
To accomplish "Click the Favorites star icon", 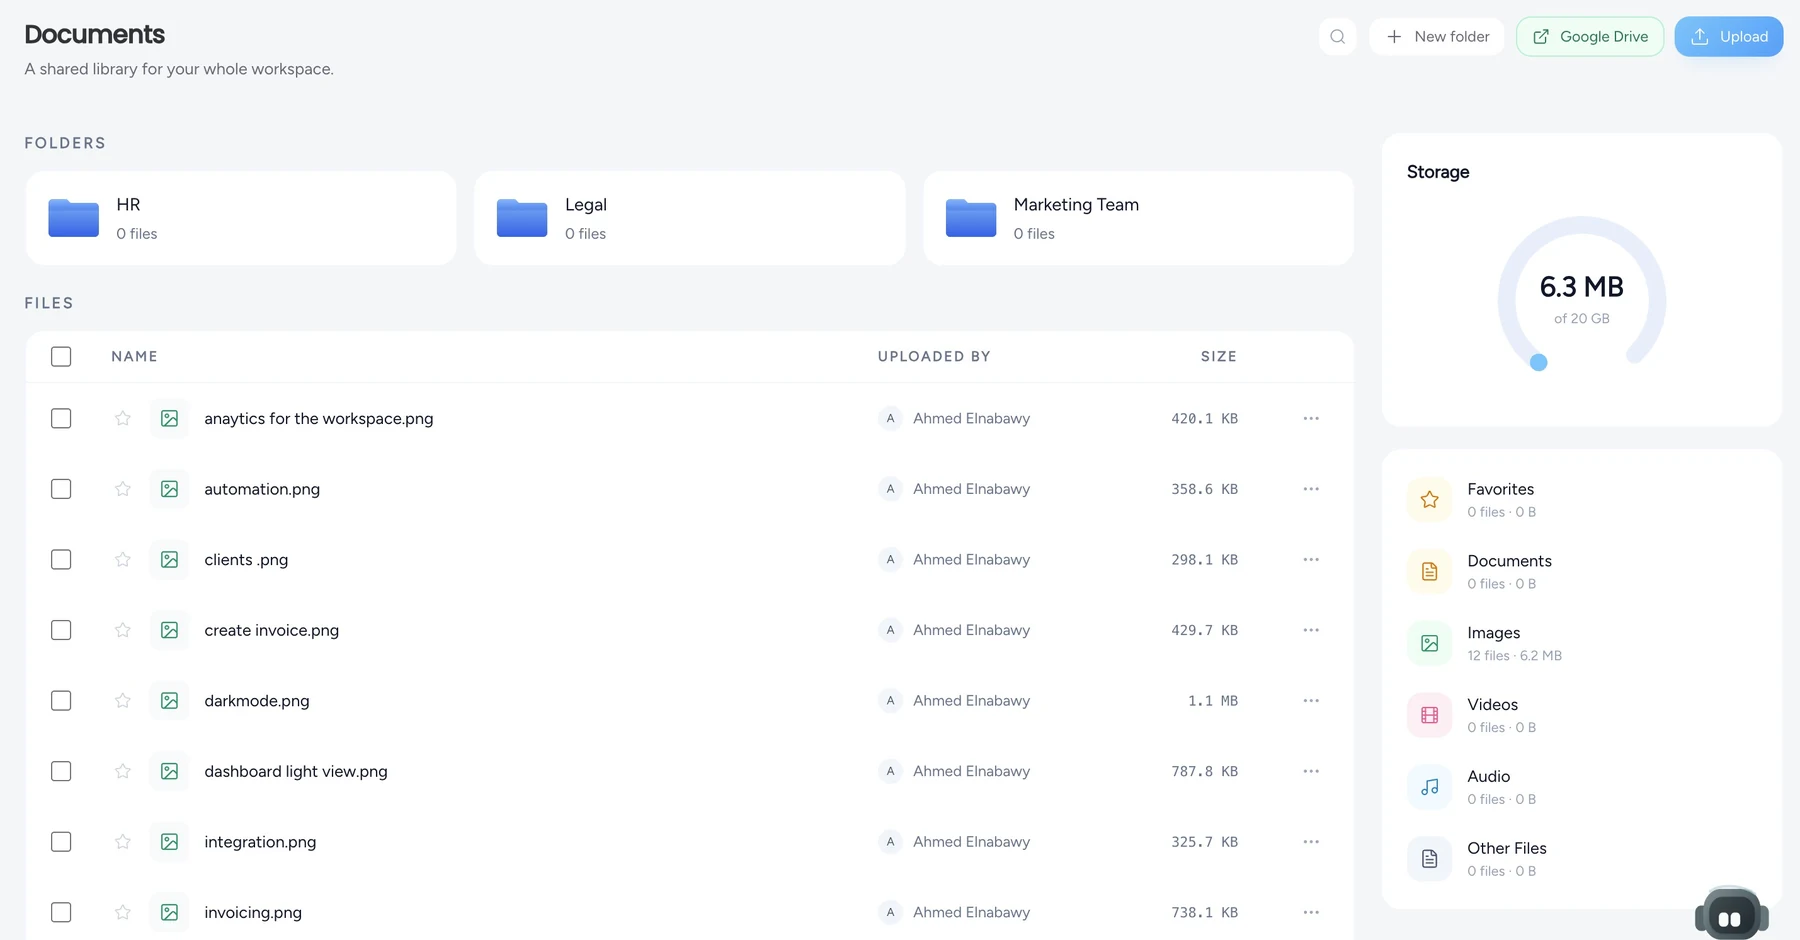I will point(1430,499).
